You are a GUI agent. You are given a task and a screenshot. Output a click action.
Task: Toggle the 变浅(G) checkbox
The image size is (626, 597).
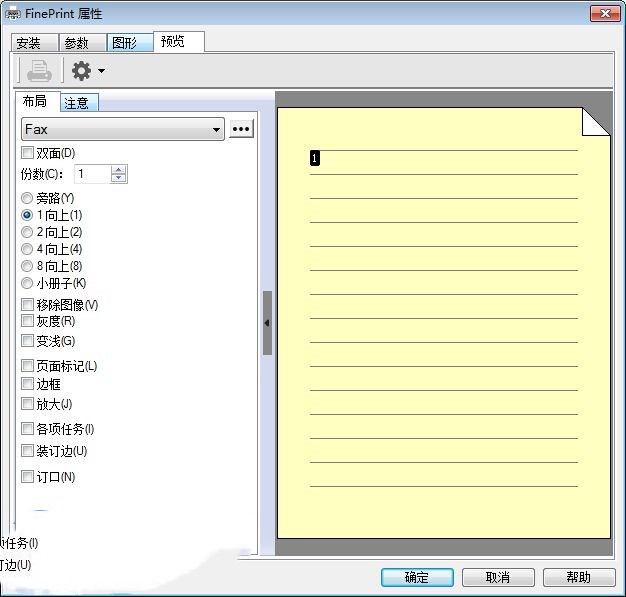[48, 341]
